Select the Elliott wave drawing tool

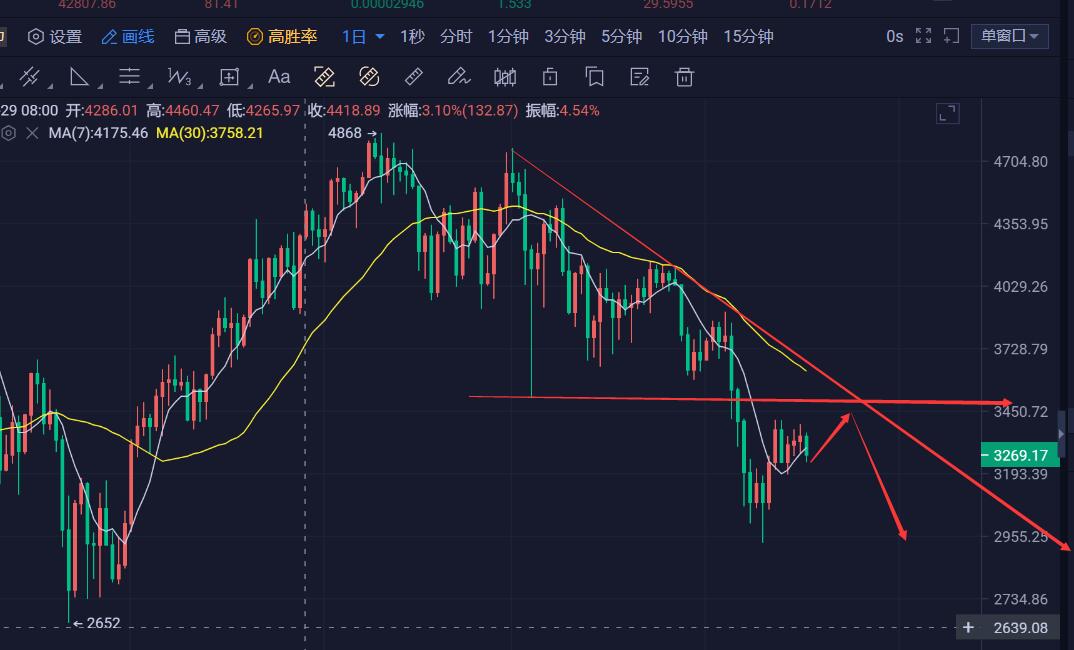coord(180,77)
